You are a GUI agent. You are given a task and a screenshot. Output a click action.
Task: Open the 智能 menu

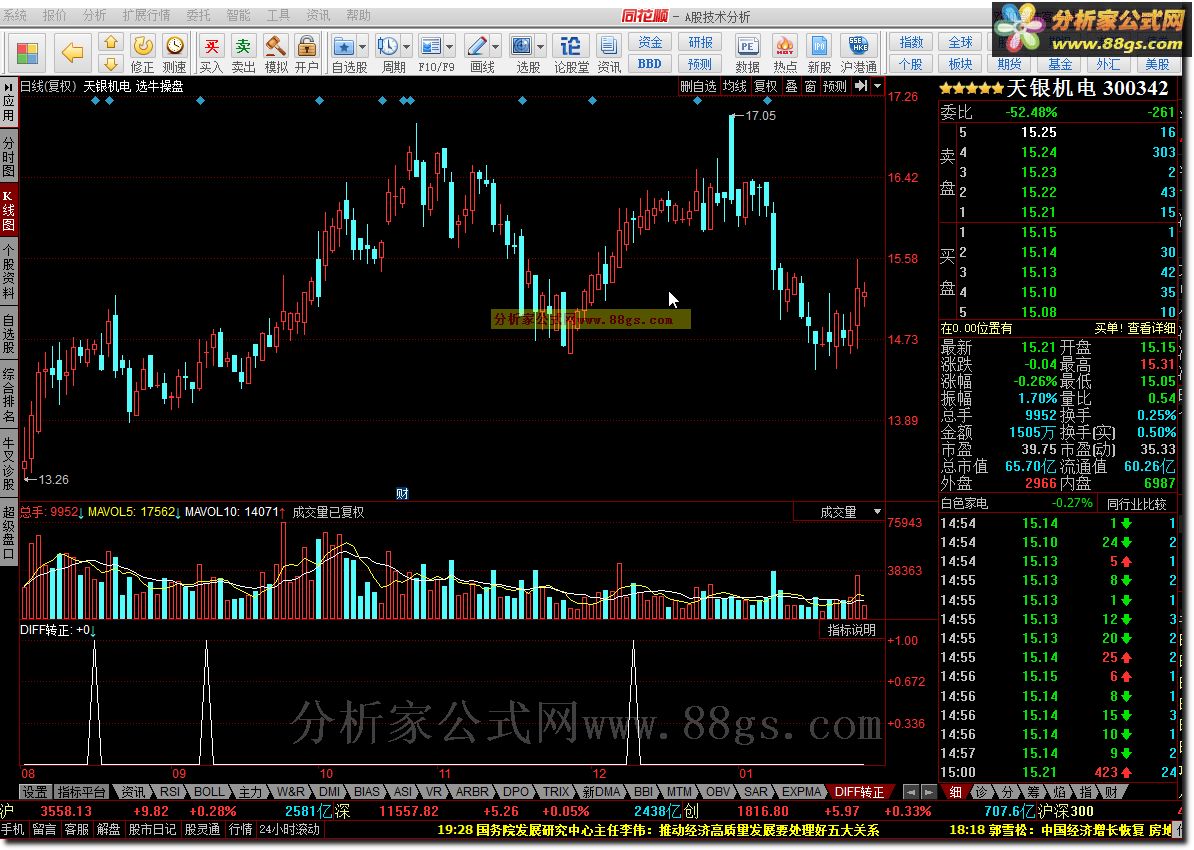point(238,15)
